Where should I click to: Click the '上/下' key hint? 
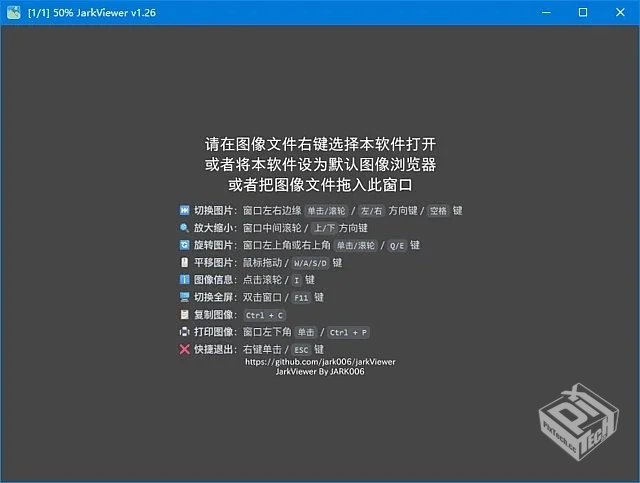324,228
